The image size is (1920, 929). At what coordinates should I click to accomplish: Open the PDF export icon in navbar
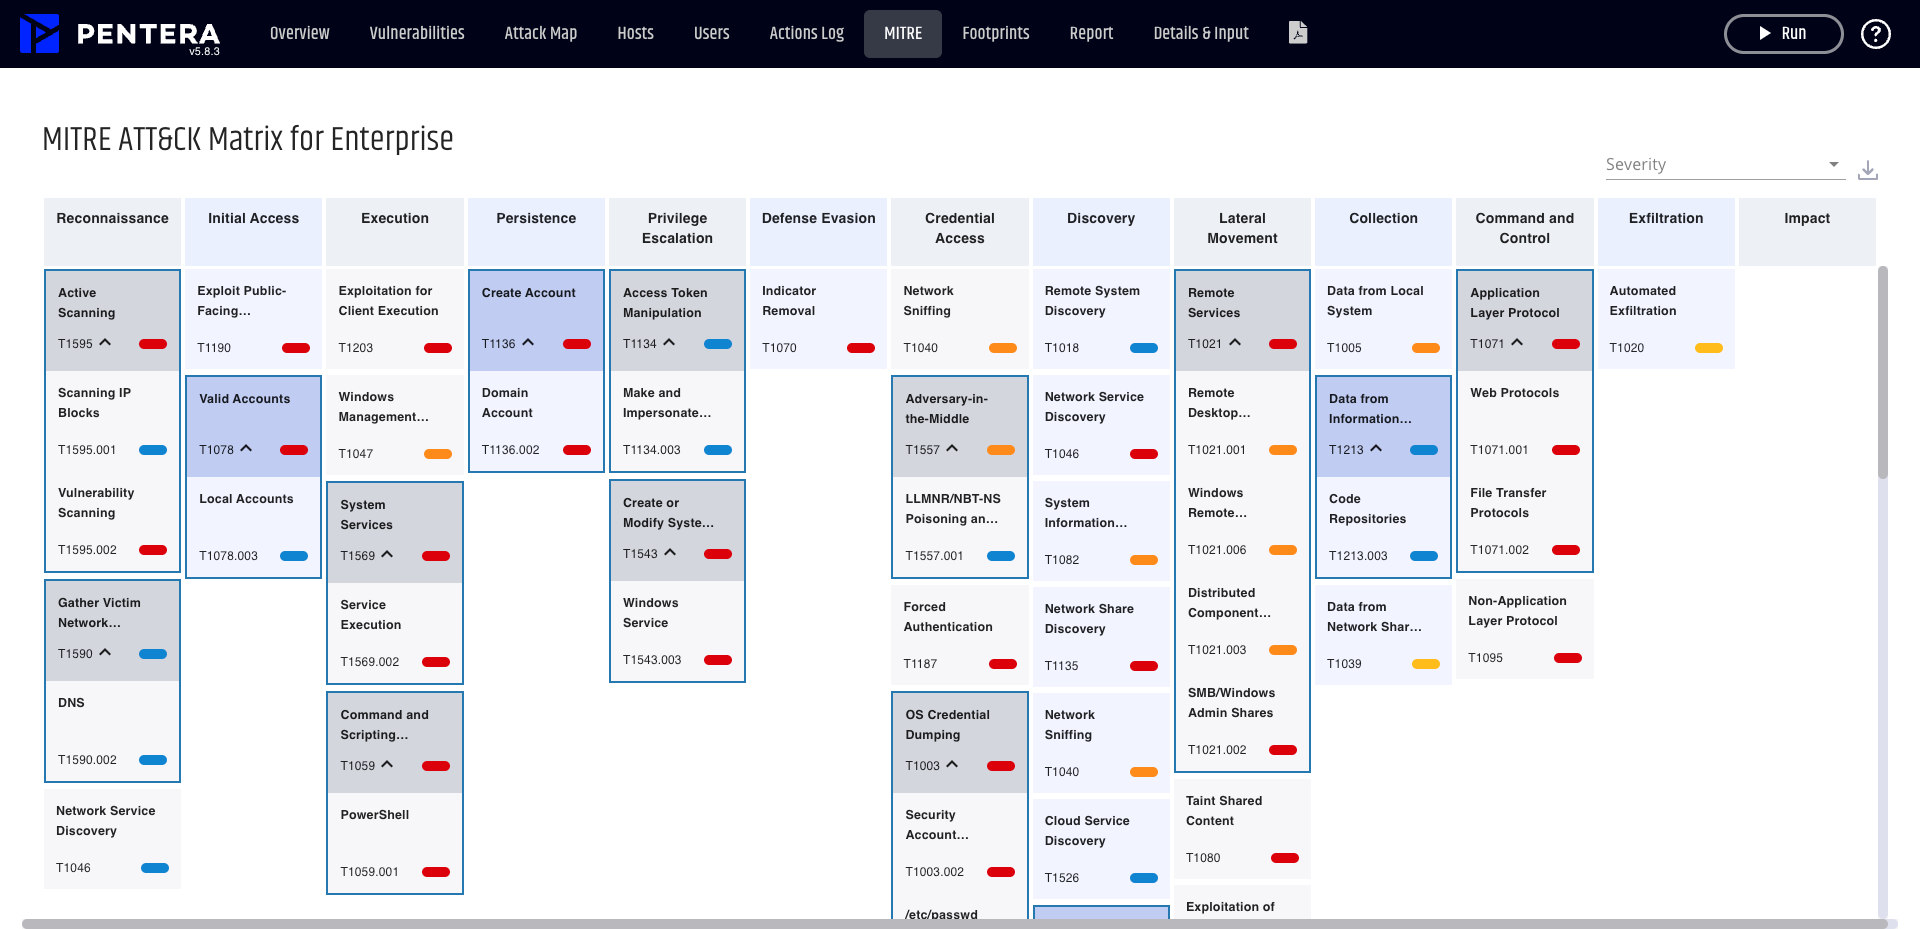click(1298, 33)
